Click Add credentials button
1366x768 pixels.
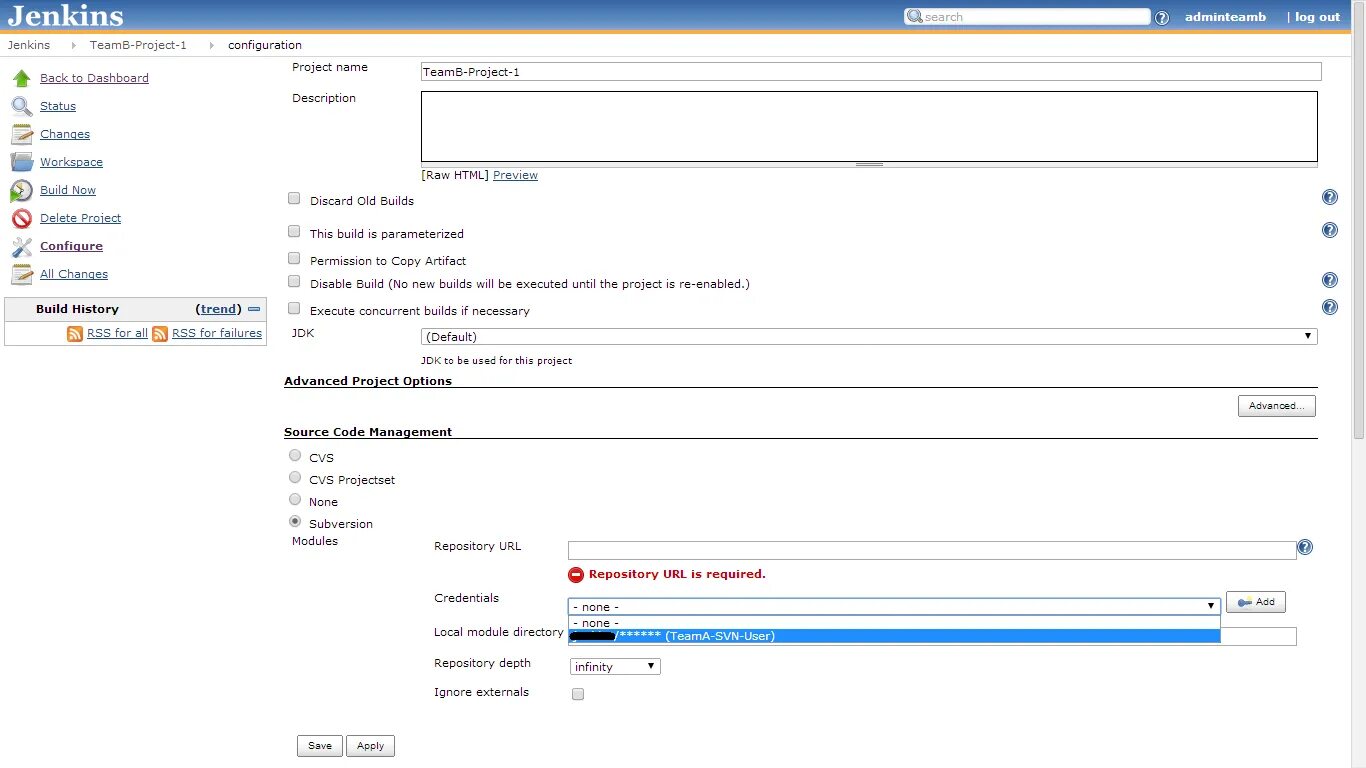coord(1256,602)
